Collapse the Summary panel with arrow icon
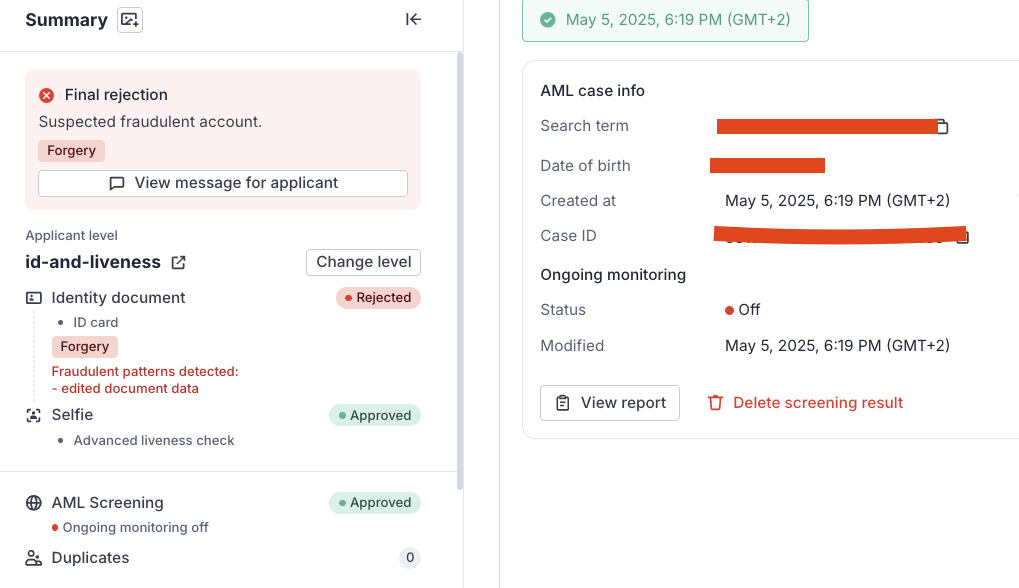The height and width of the screenshot is (588, 1019). coord(413,19)
